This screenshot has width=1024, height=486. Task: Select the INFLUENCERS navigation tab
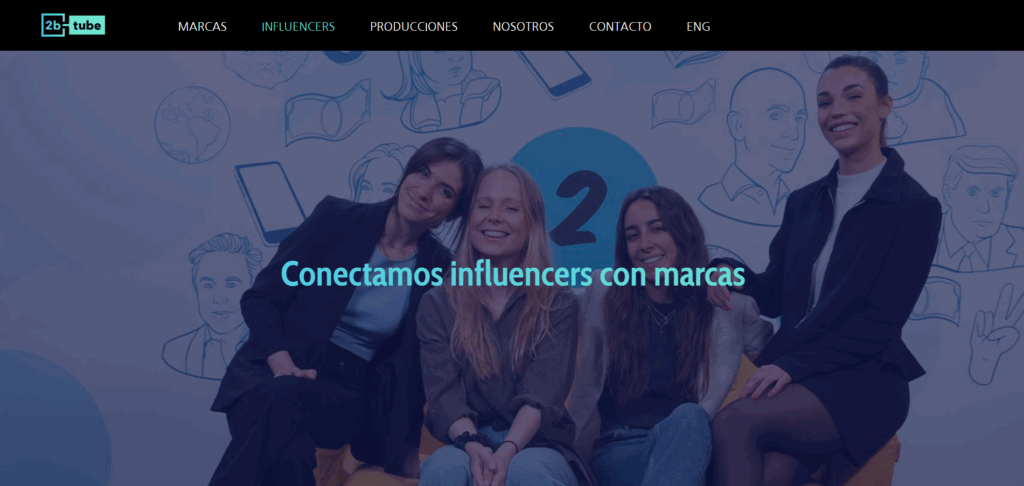click(298, 27)
